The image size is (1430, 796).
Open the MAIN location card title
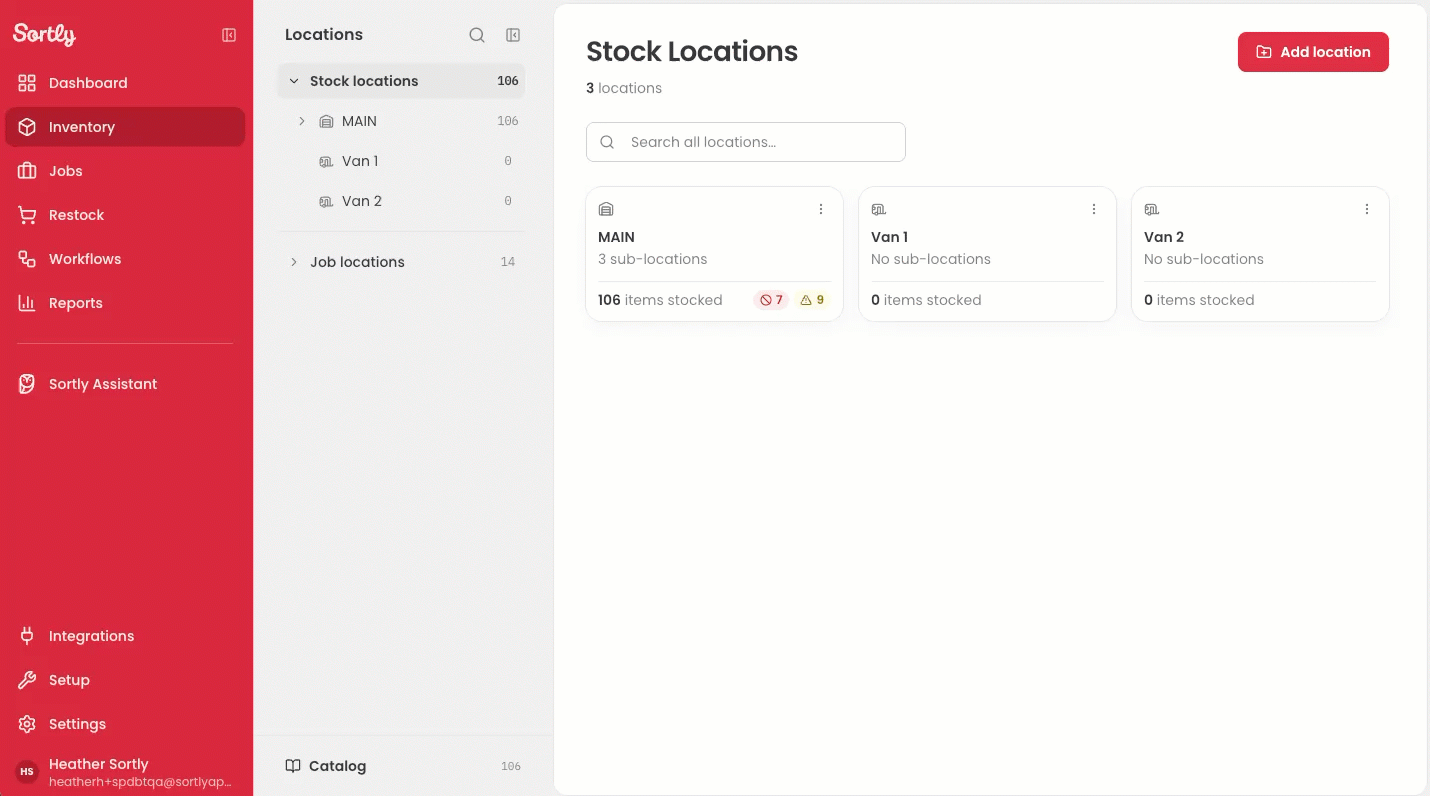616,237
